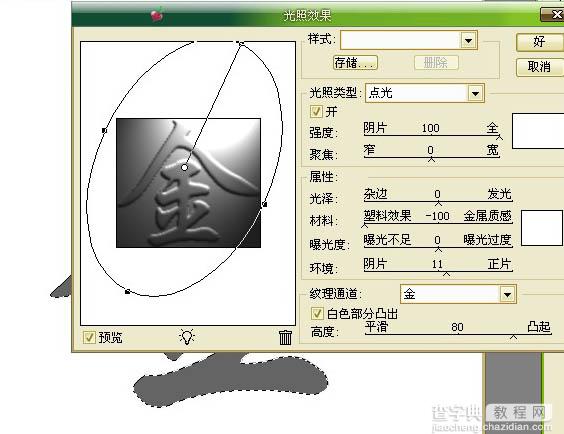
Task: Click the light bulb new-light icon
Action: (x=187, y=337)
